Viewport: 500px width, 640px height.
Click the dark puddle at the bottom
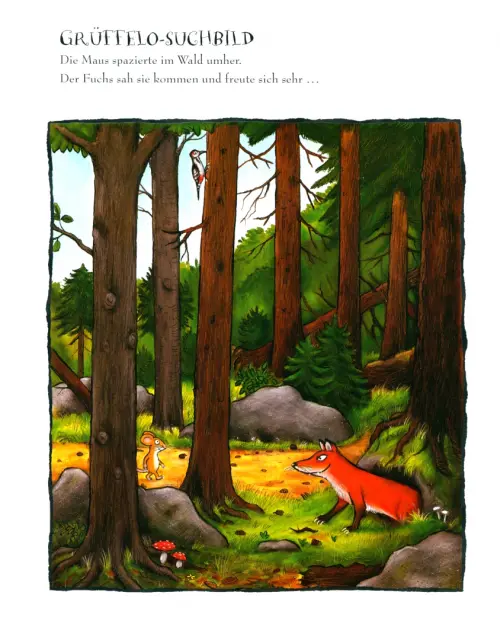(341, 575)
